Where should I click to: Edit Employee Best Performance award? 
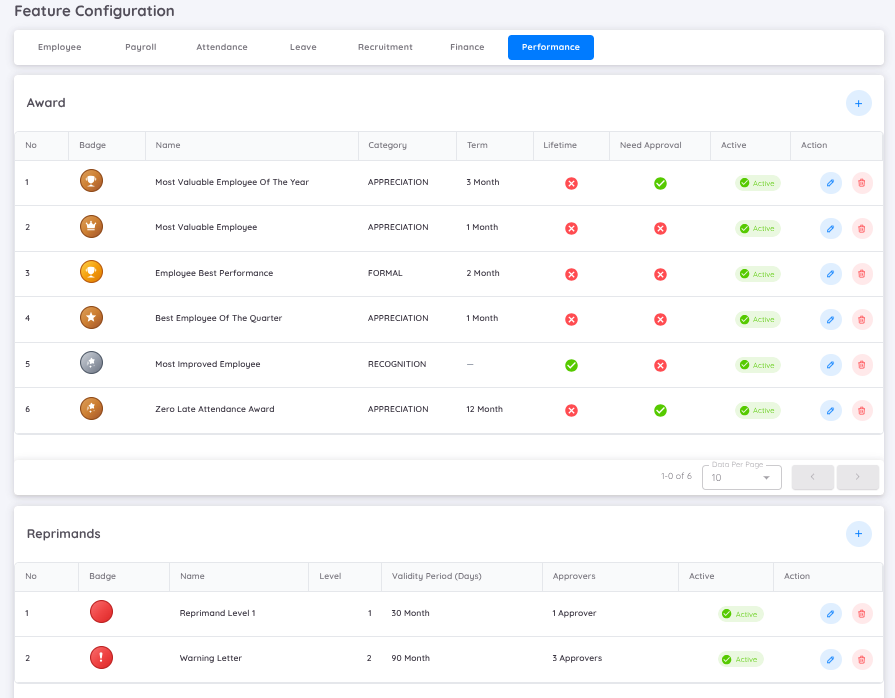pos(831,274)
